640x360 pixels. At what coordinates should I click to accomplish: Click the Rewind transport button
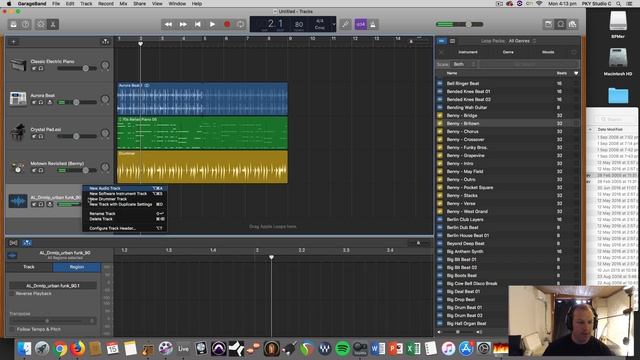point(168,24)
